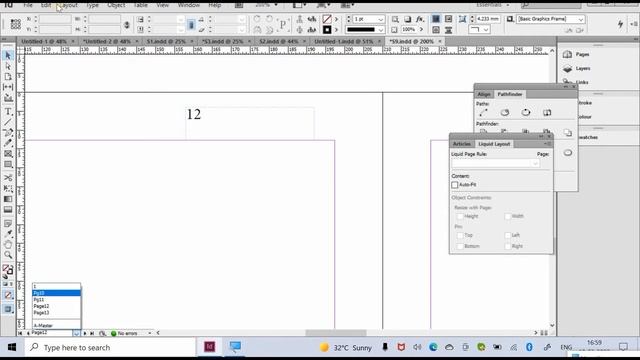This screenshot has height=360, width=640.
Task: Select the Zoom tool
Action: 8,255
